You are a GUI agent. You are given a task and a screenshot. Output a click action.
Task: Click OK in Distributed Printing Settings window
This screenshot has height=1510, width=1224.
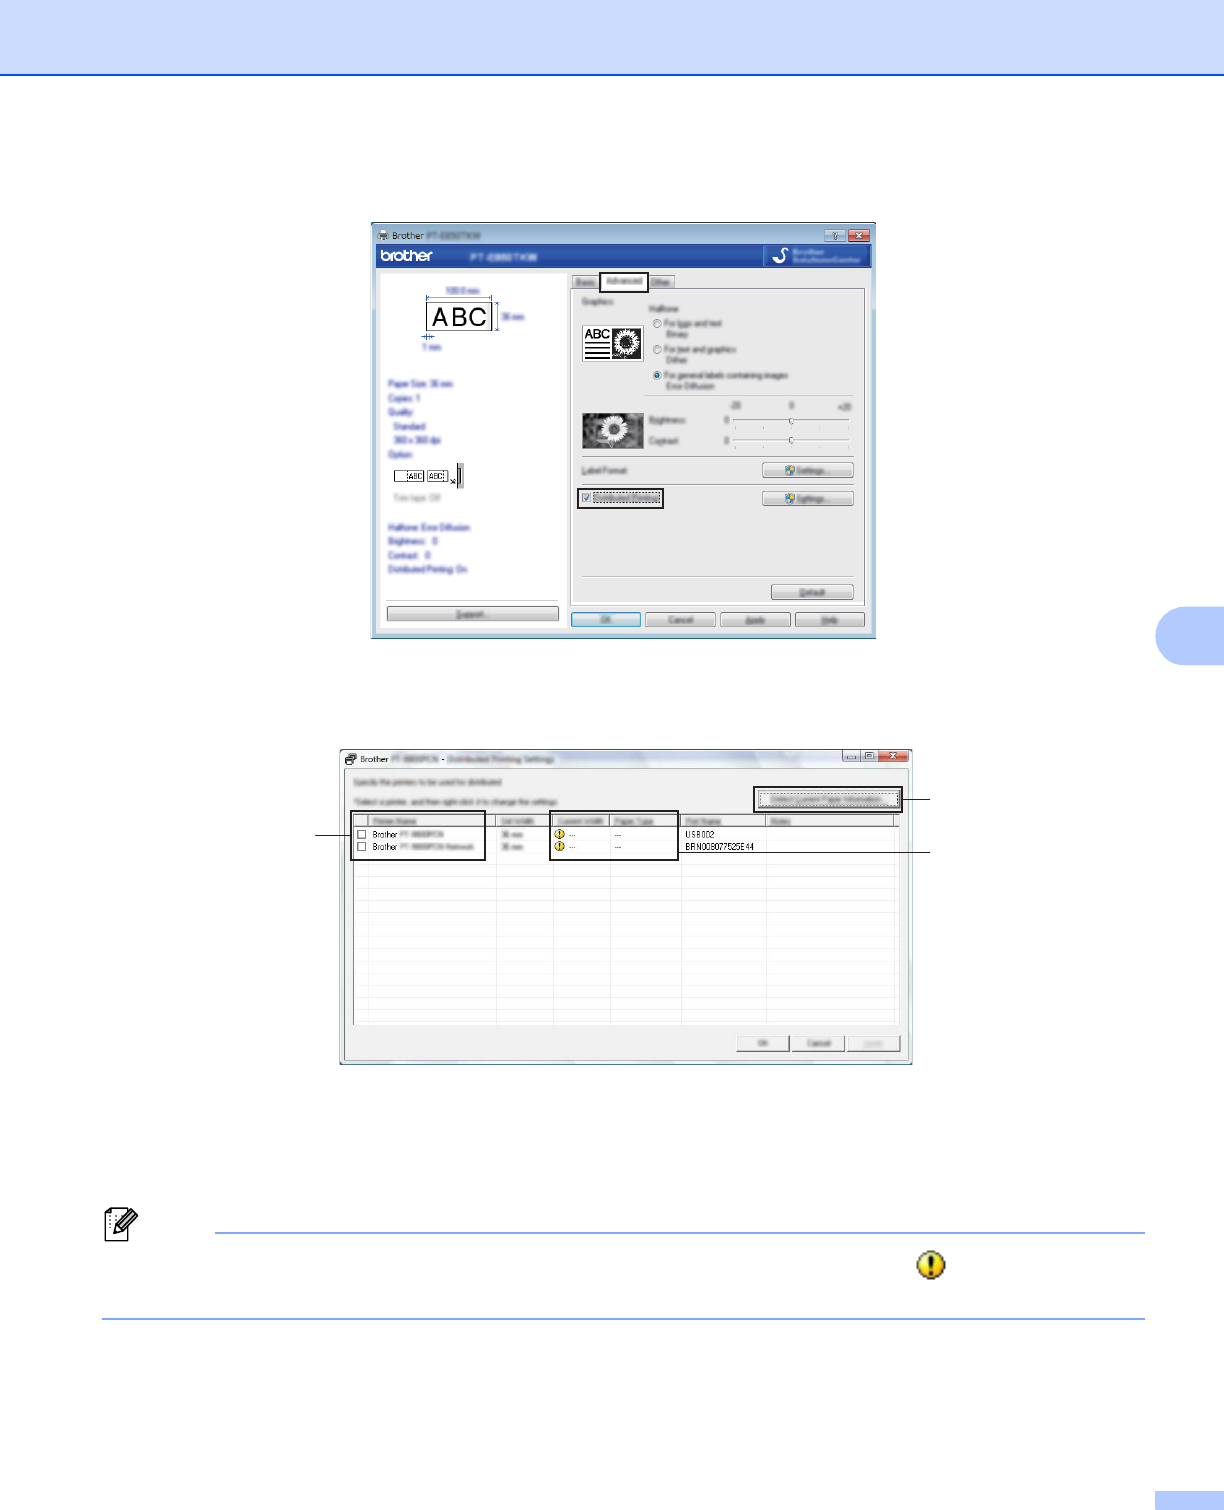(763, 1043)
